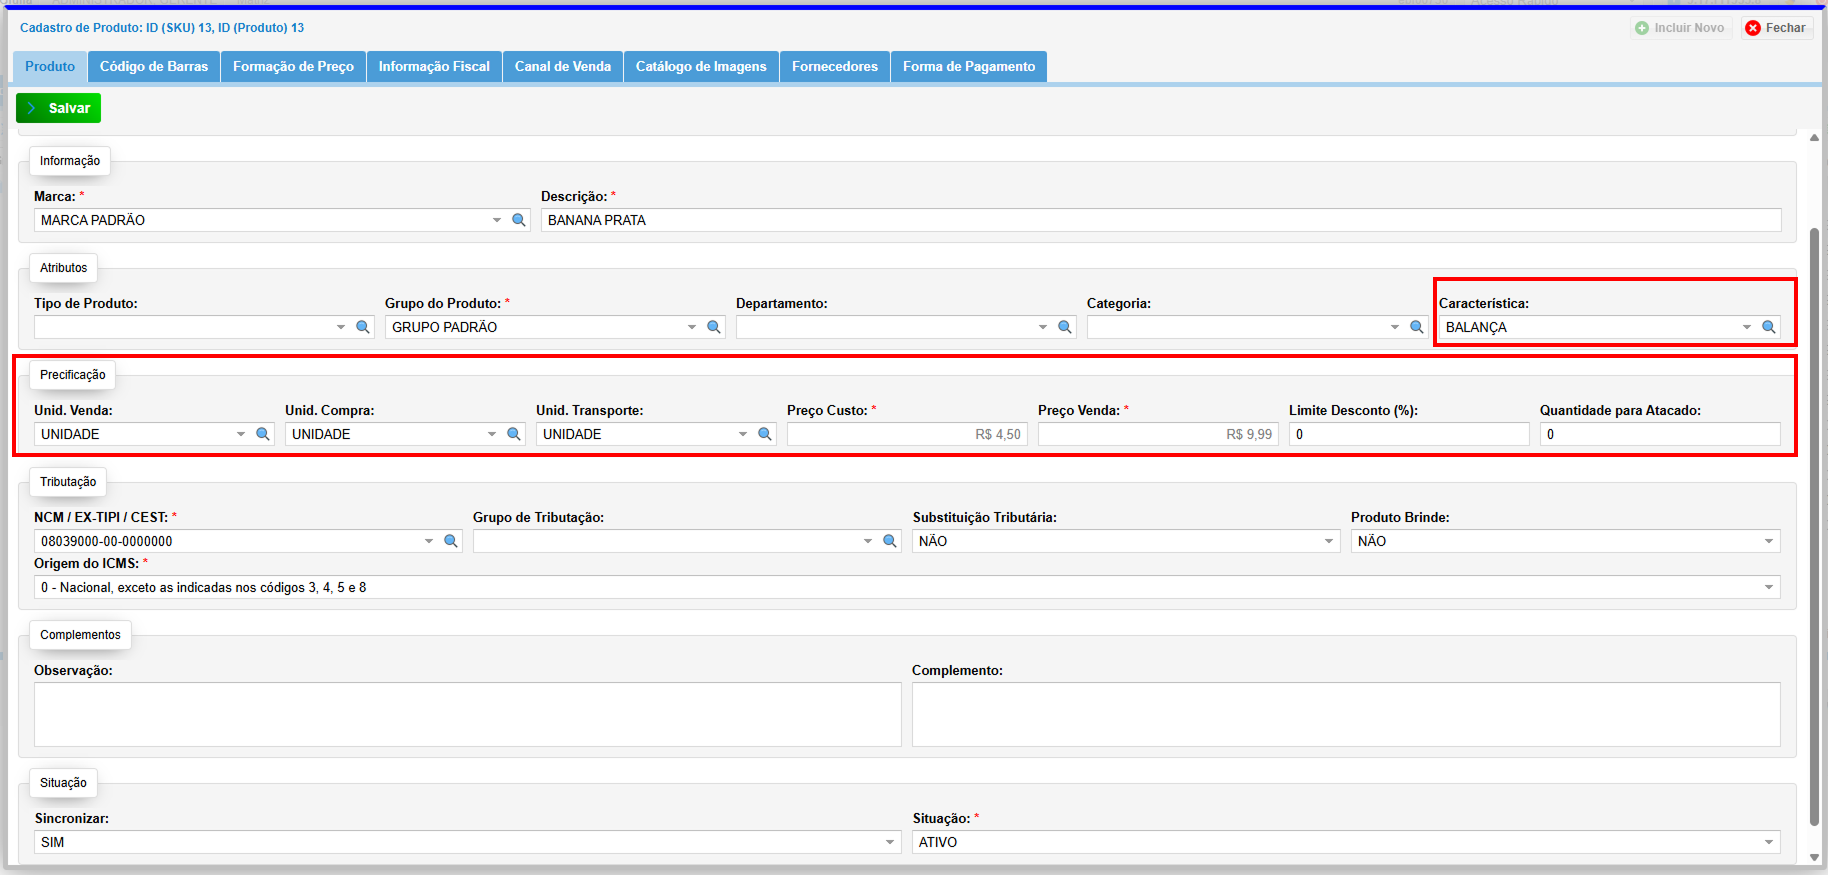Click the vertical scrollbar down arrow

click(1814, 857)
